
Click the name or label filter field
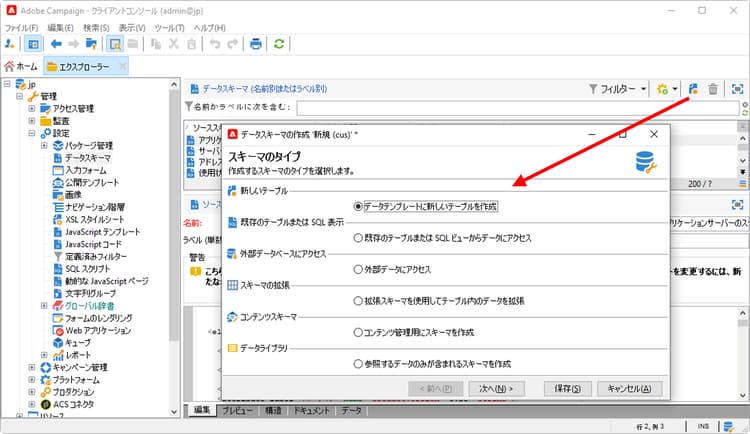pyautogui.click(x=518, y=108)
